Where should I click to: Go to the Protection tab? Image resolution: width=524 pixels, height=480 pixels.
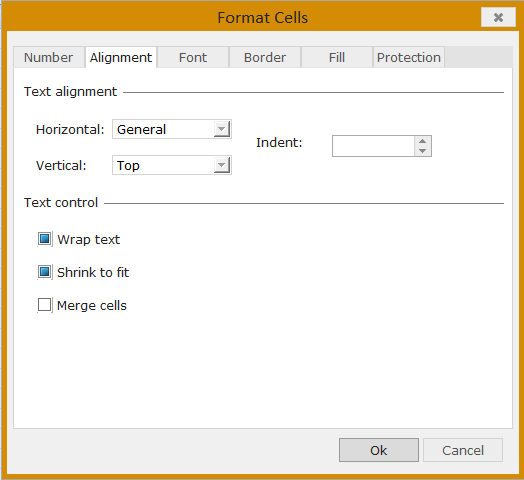point(409,57)
